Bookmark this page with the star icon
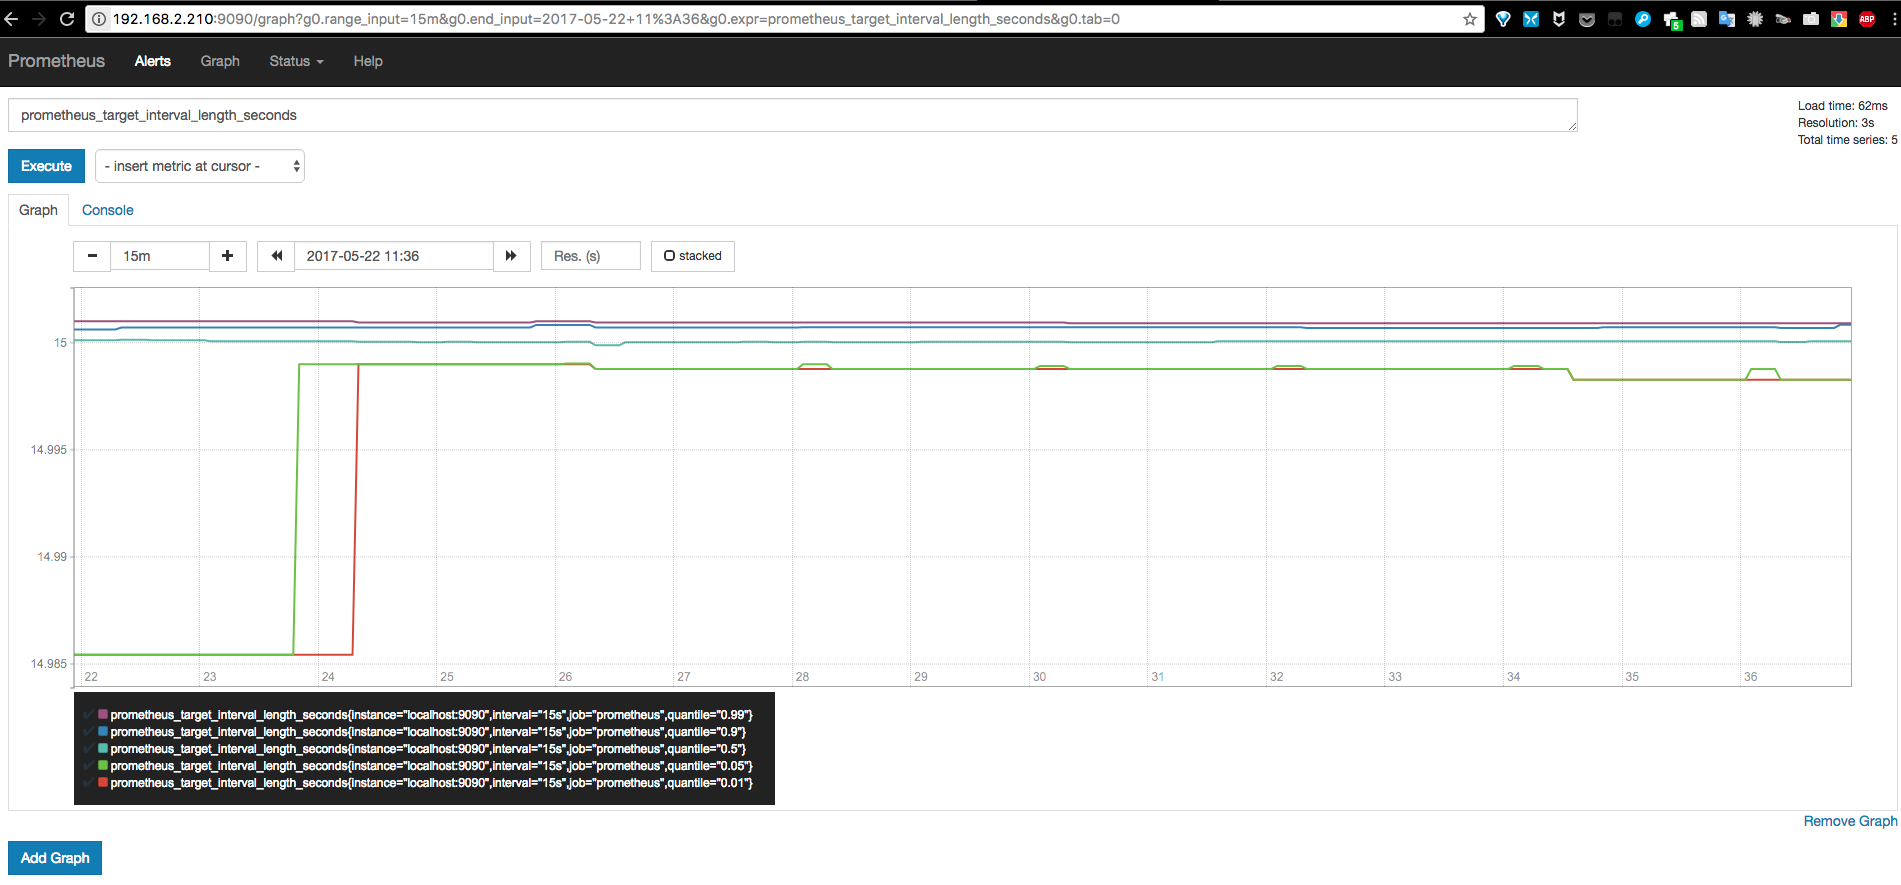Image resolution: width=1901 pixels, height=885 pixels. point(1469,19)
